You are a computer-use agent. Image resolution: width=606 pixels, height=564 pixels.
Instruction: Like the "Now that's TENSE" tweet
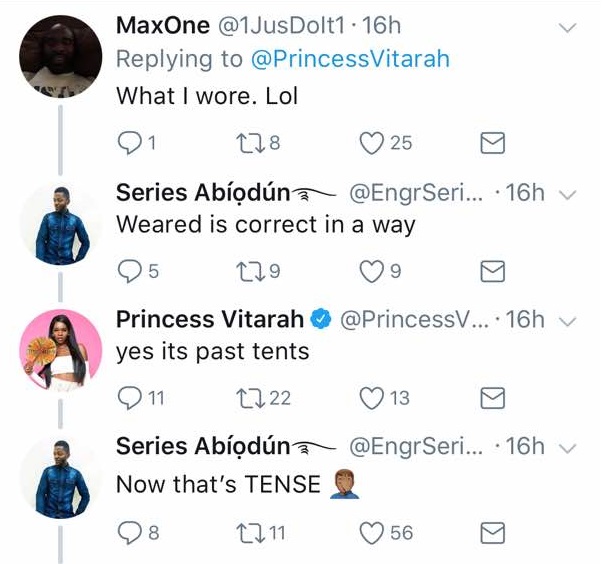[x=372, y=534]
